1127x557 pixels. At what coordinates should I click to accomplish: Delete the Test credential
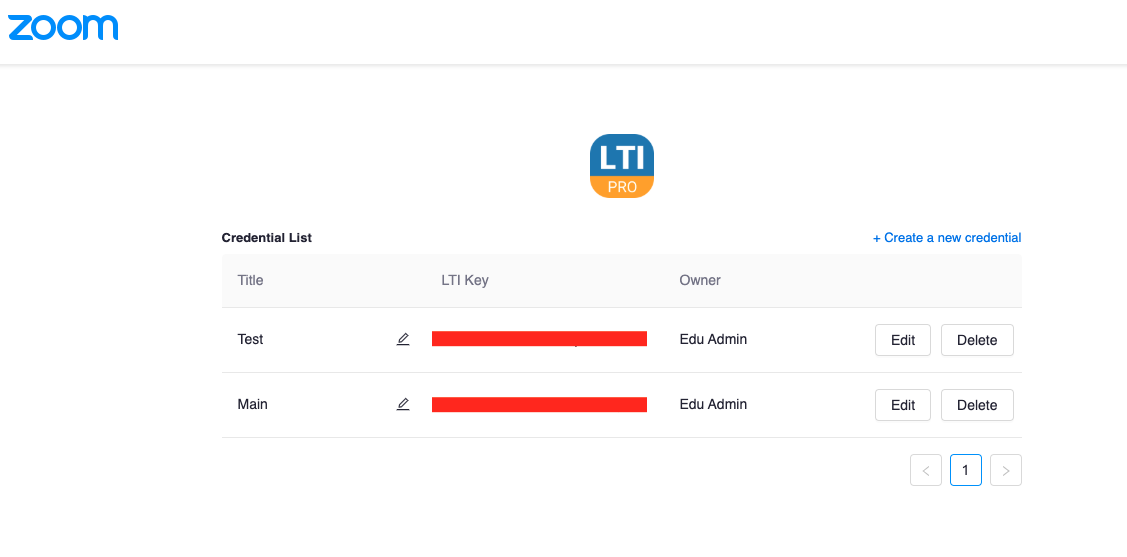[x=977, y=340]
